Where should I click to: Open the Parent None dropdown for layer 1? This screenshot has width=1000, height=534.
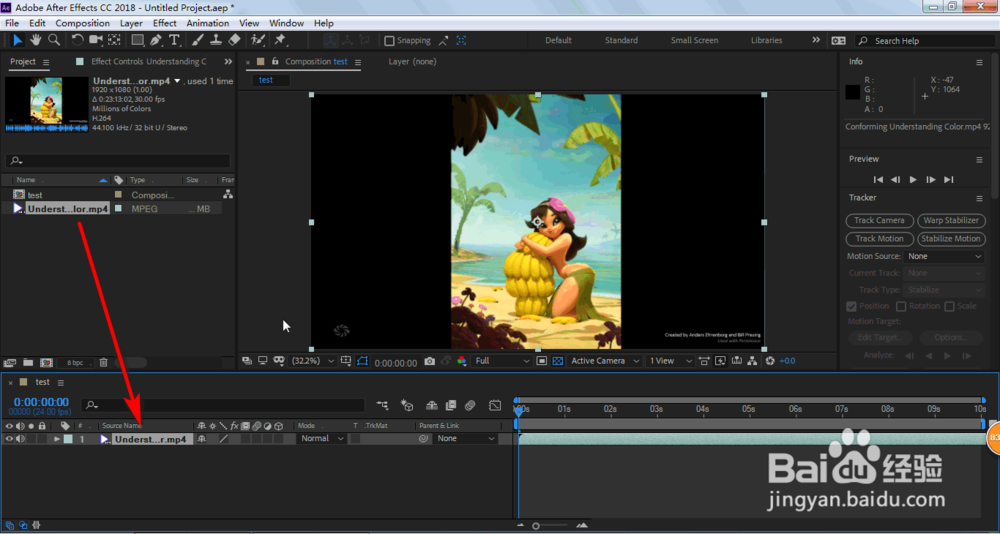(466, 439)
